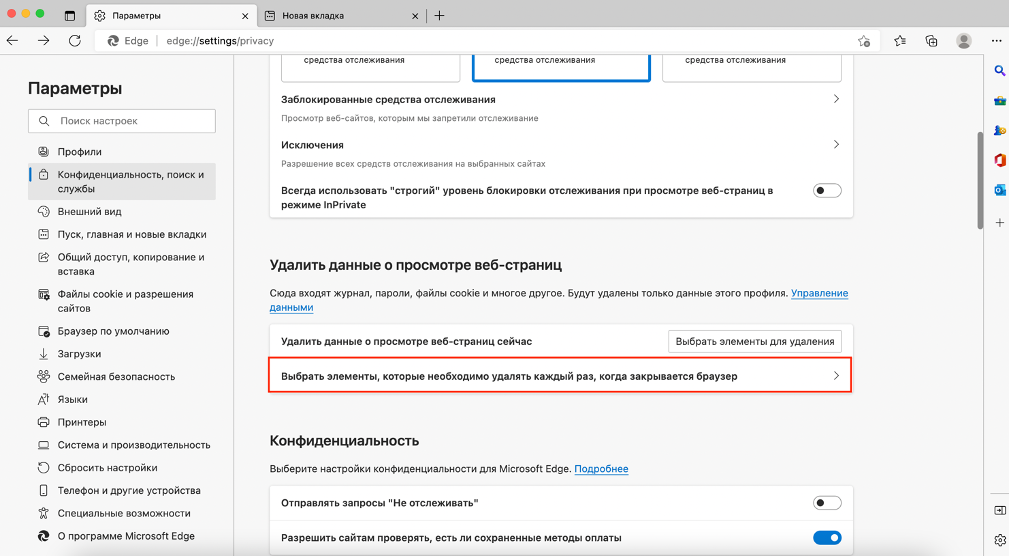Open Outlook icon in Edge sidebar

click(999, 190)
